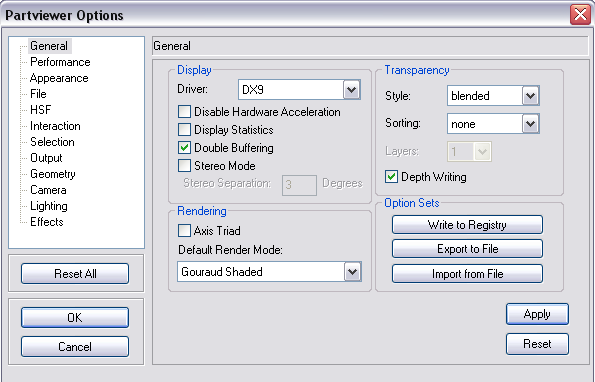Confirm with the OK button
The height and width of the screenshot is (382, 595).
coord(75,318)
